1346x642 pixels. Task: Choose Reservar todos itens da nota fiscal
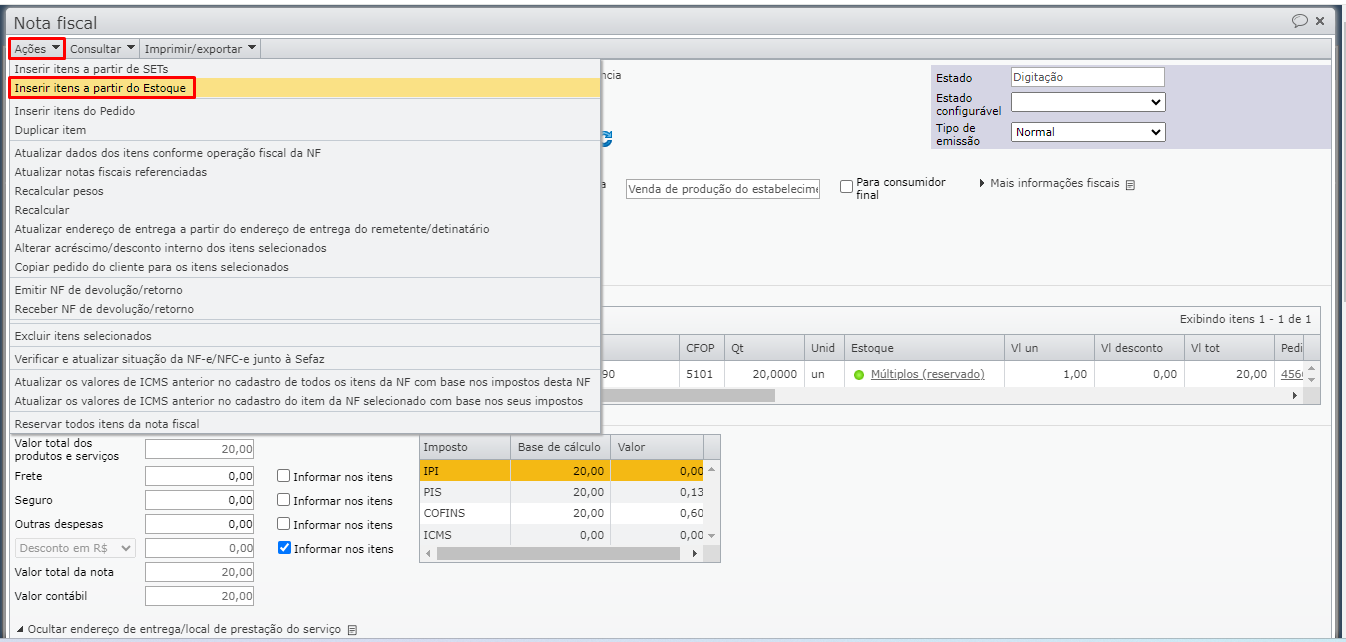click(x=305, y=424)
